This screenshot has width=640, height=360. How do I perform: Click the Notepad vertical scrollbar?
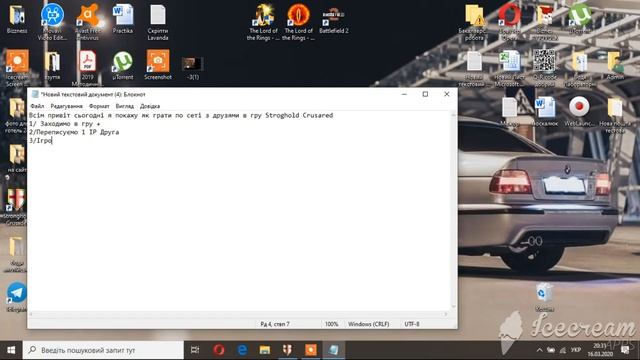(x=453, y=211)
